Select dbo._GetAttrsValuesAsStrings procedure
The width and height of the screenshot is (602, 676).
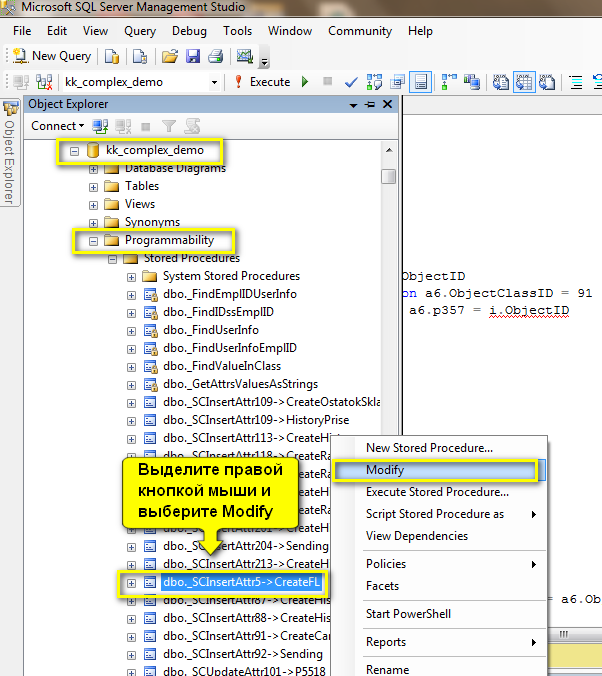click(240, 384)
